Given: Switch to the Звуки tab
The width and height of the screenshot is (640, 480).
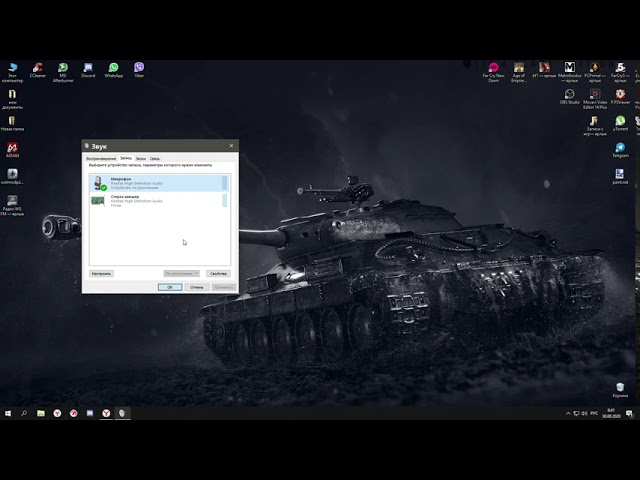Looking at the screenshot, I should tap(140, 158).
